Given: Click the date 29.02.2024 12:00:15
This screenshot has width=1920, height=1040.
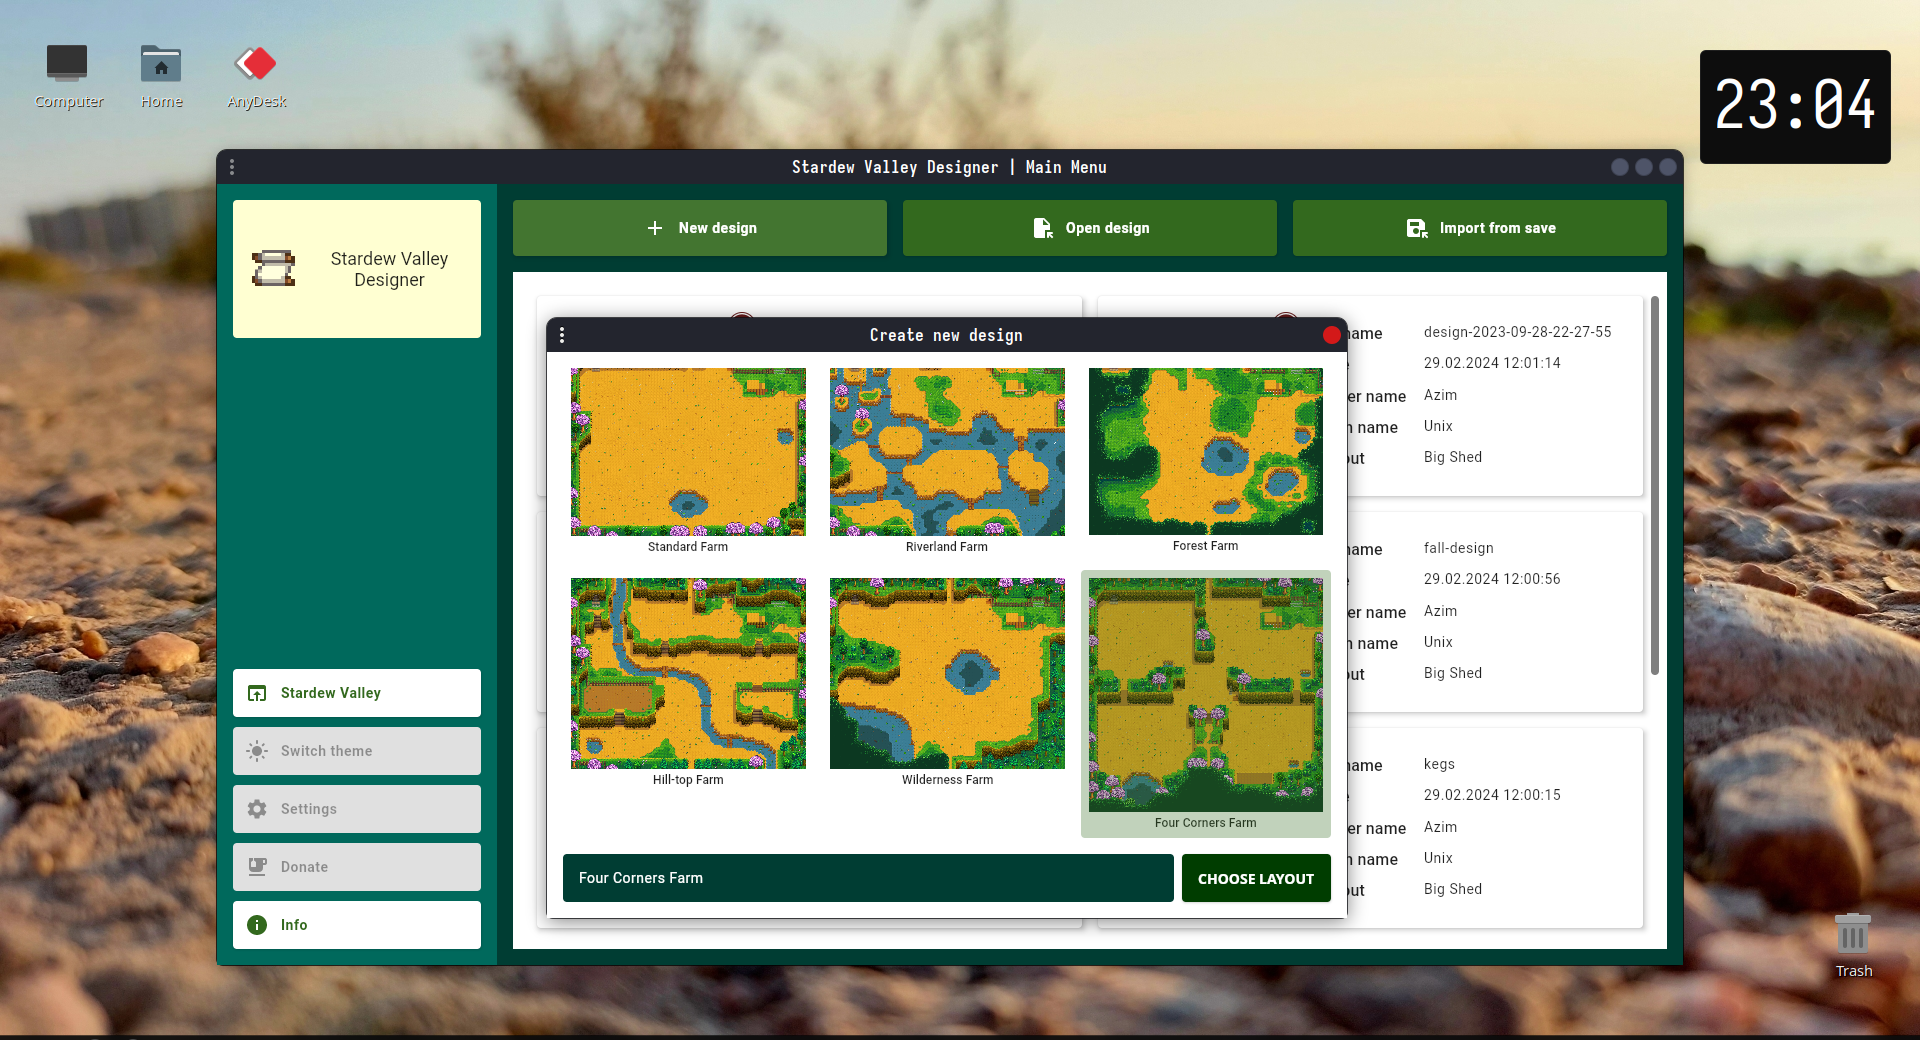Looking at the screenshot, I should click(1492, 795).
